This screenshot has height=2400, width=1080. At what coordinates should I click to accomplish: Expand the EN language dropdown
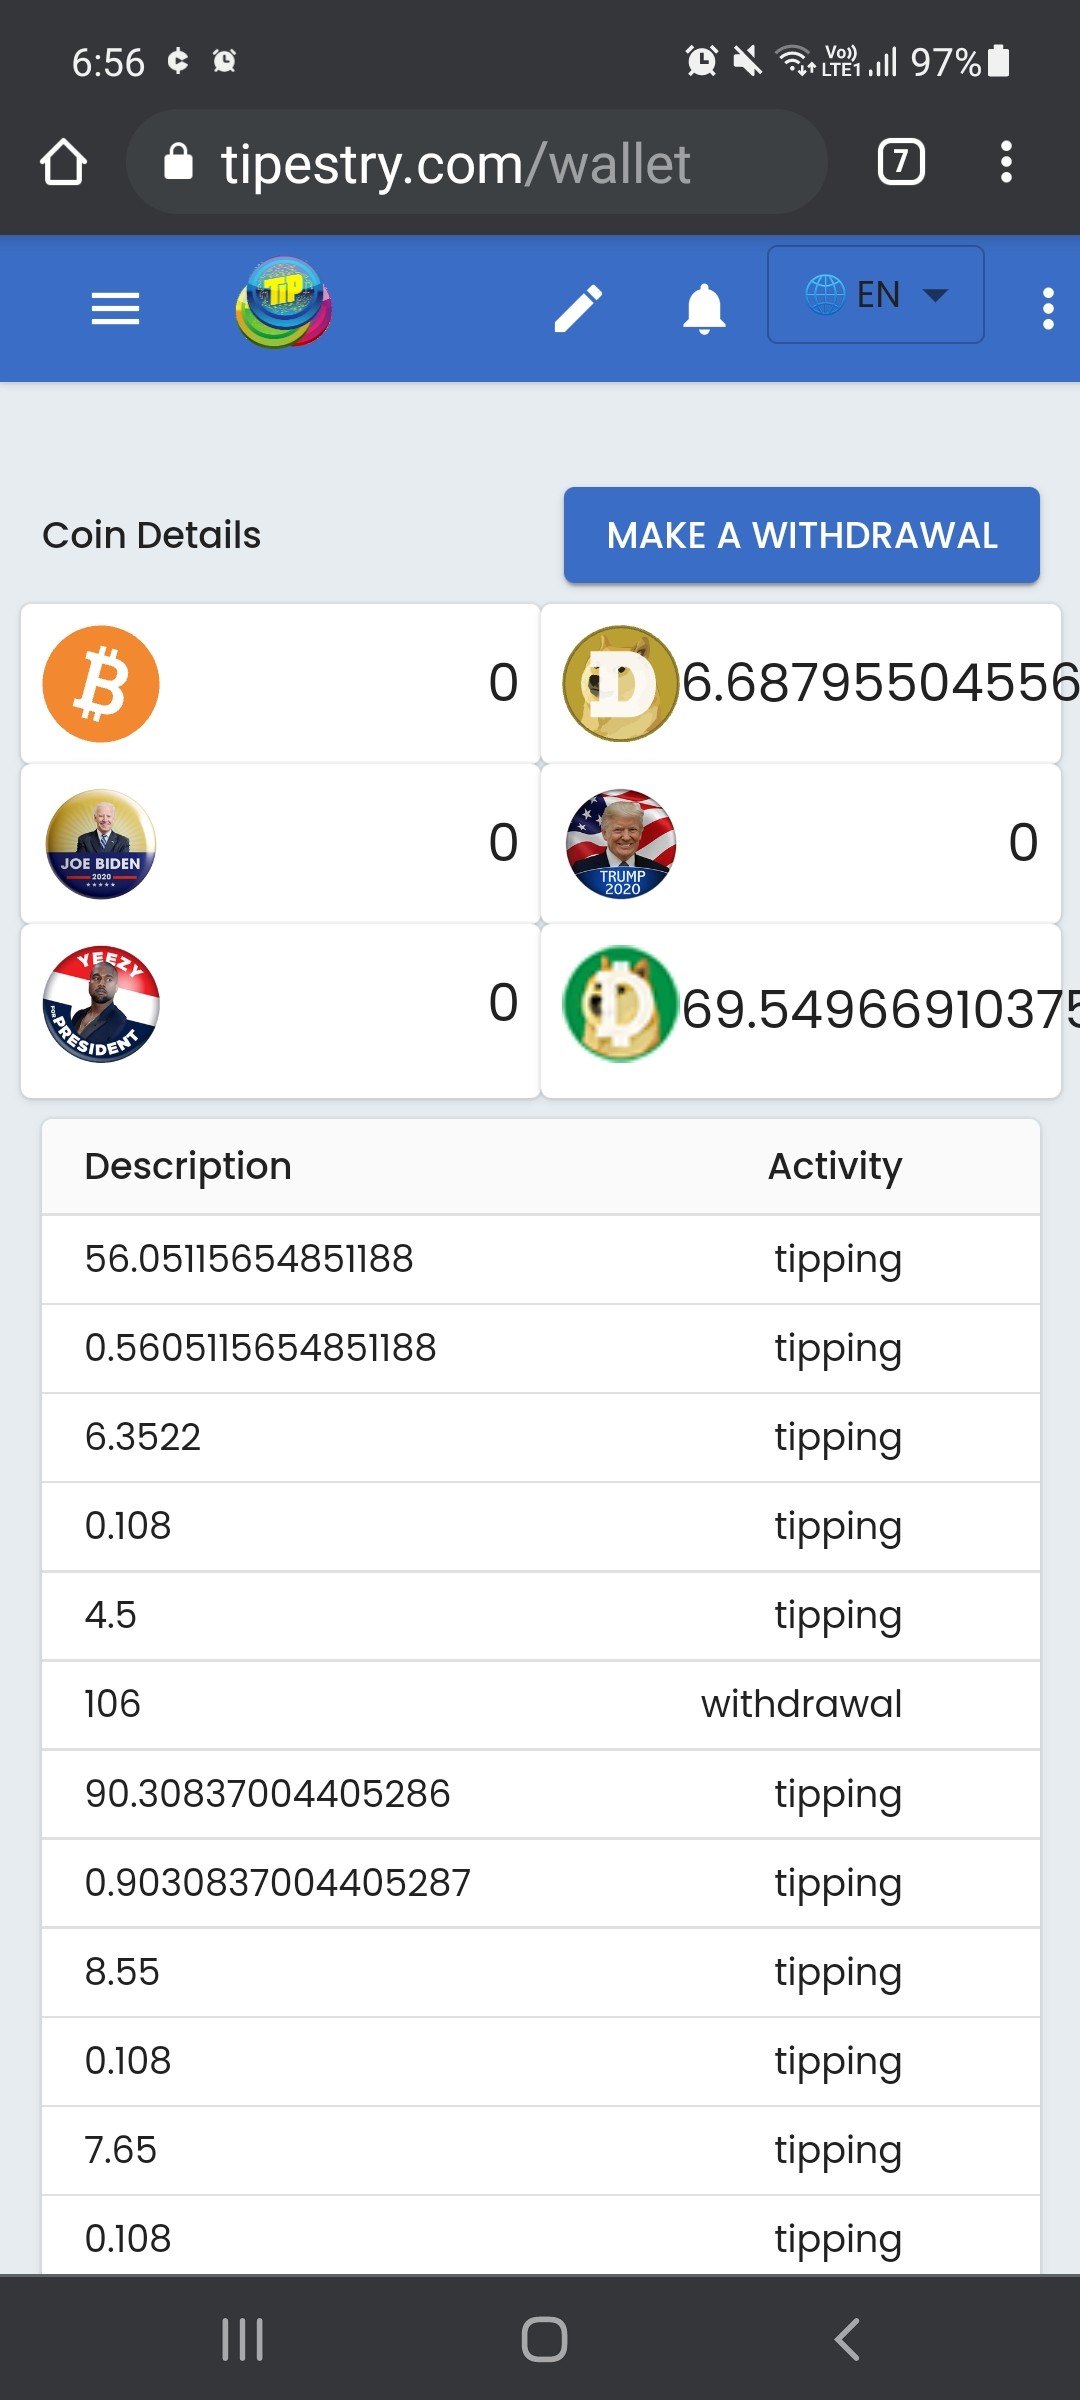pyautogui.click(x=876, y=295)
